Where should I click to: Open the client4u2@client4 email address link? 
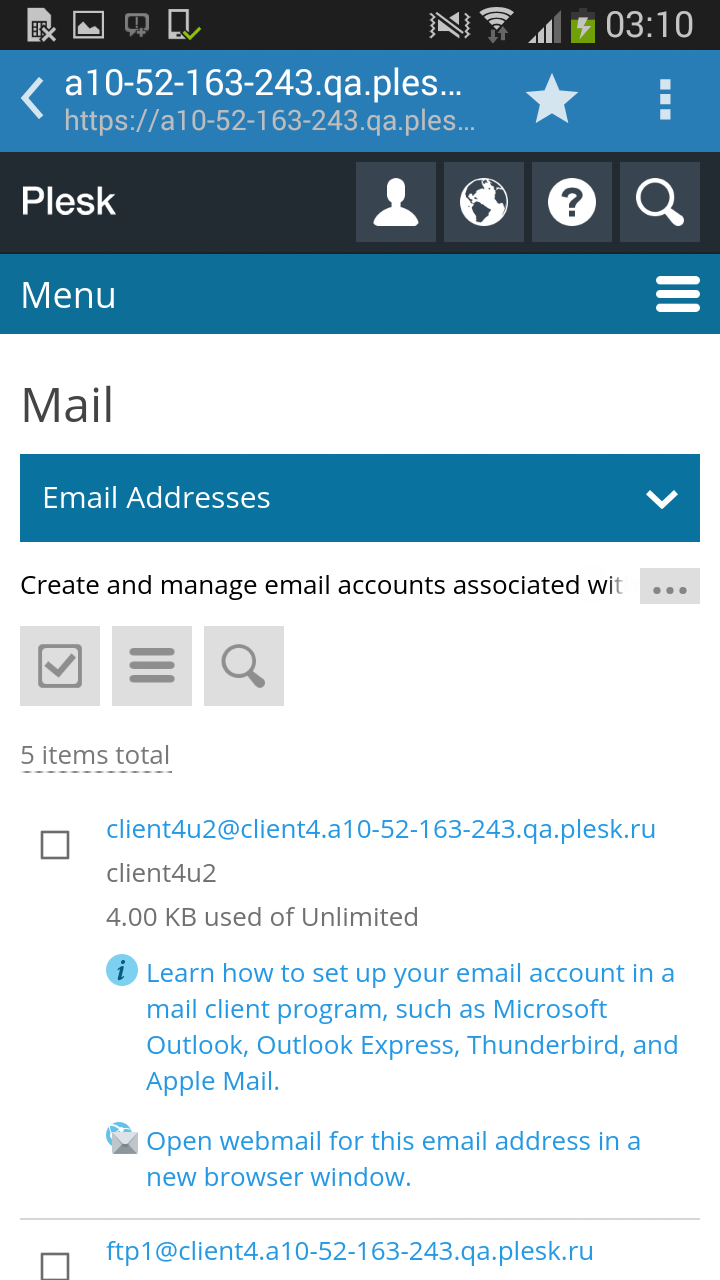pyautogui.click(x=381, y=830)
